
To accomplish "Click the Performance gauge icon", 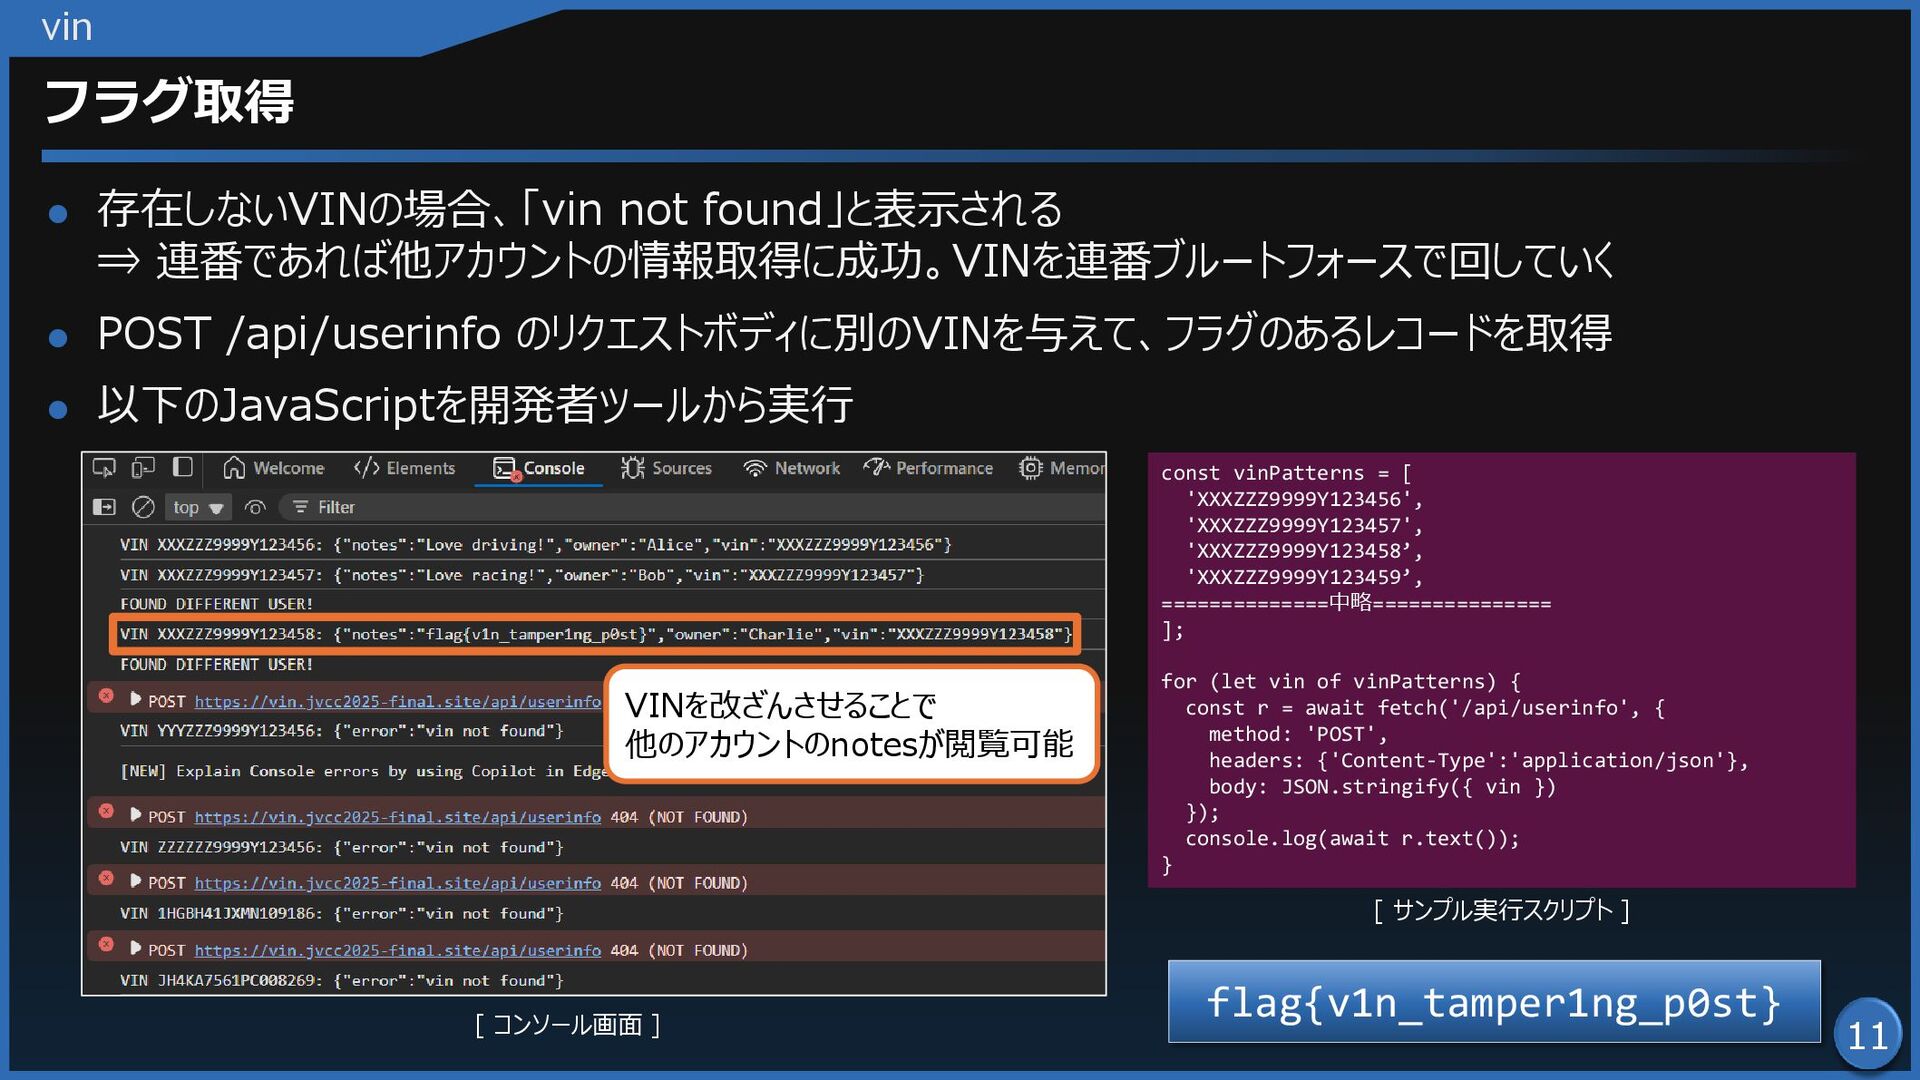I will coord(876,468).
